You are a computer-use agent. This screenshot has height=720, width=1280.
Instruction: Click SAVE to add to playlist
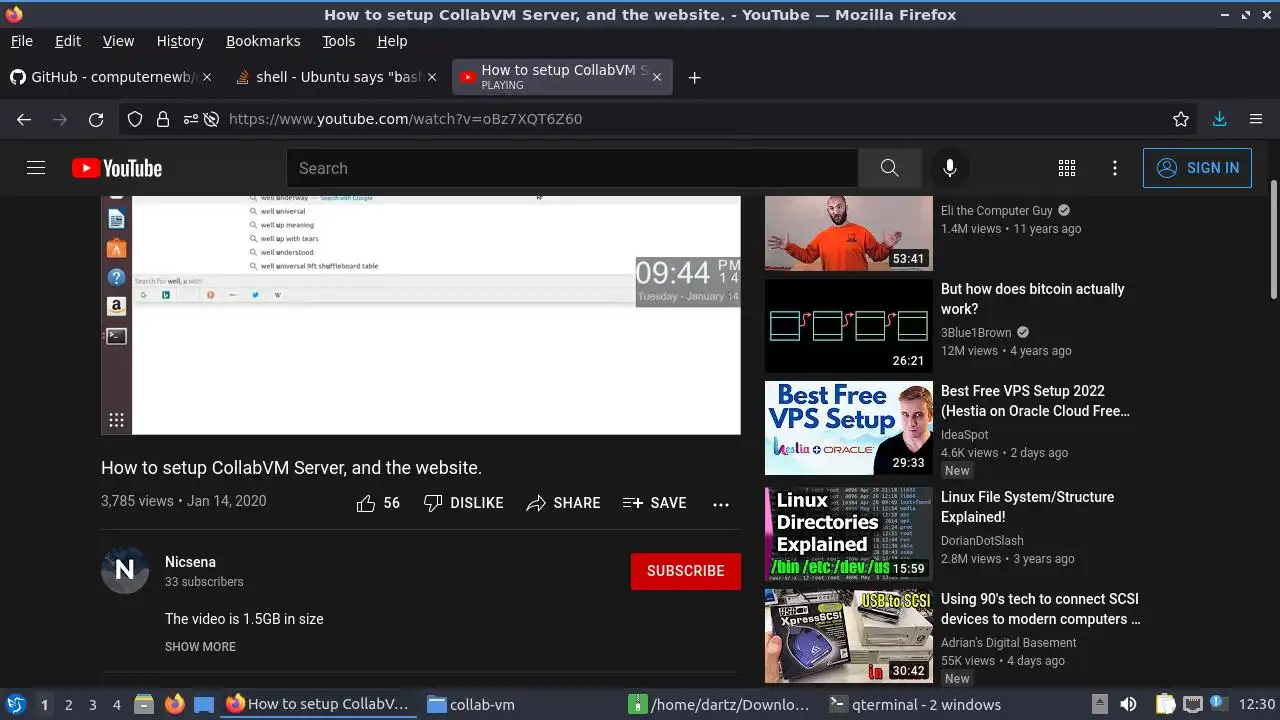654,503
